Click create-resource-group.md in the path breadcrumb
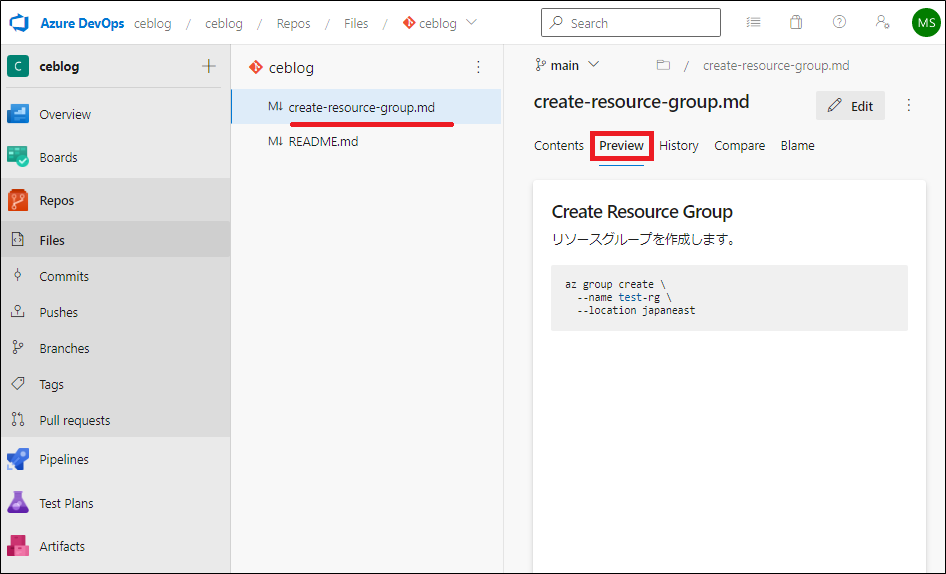Viewport: 946px width, 574px height. 776,65
